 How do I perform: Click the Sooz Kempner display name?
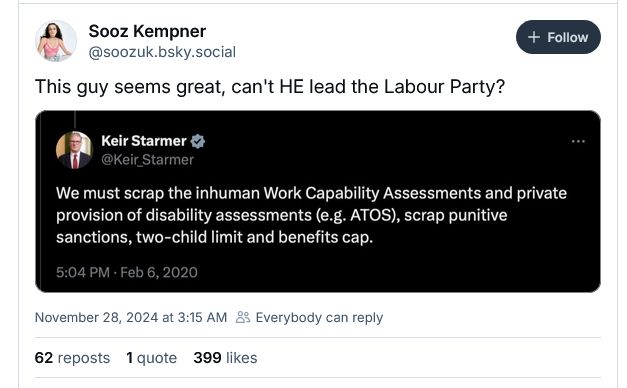pyautogui.click(x=147, y=31)
